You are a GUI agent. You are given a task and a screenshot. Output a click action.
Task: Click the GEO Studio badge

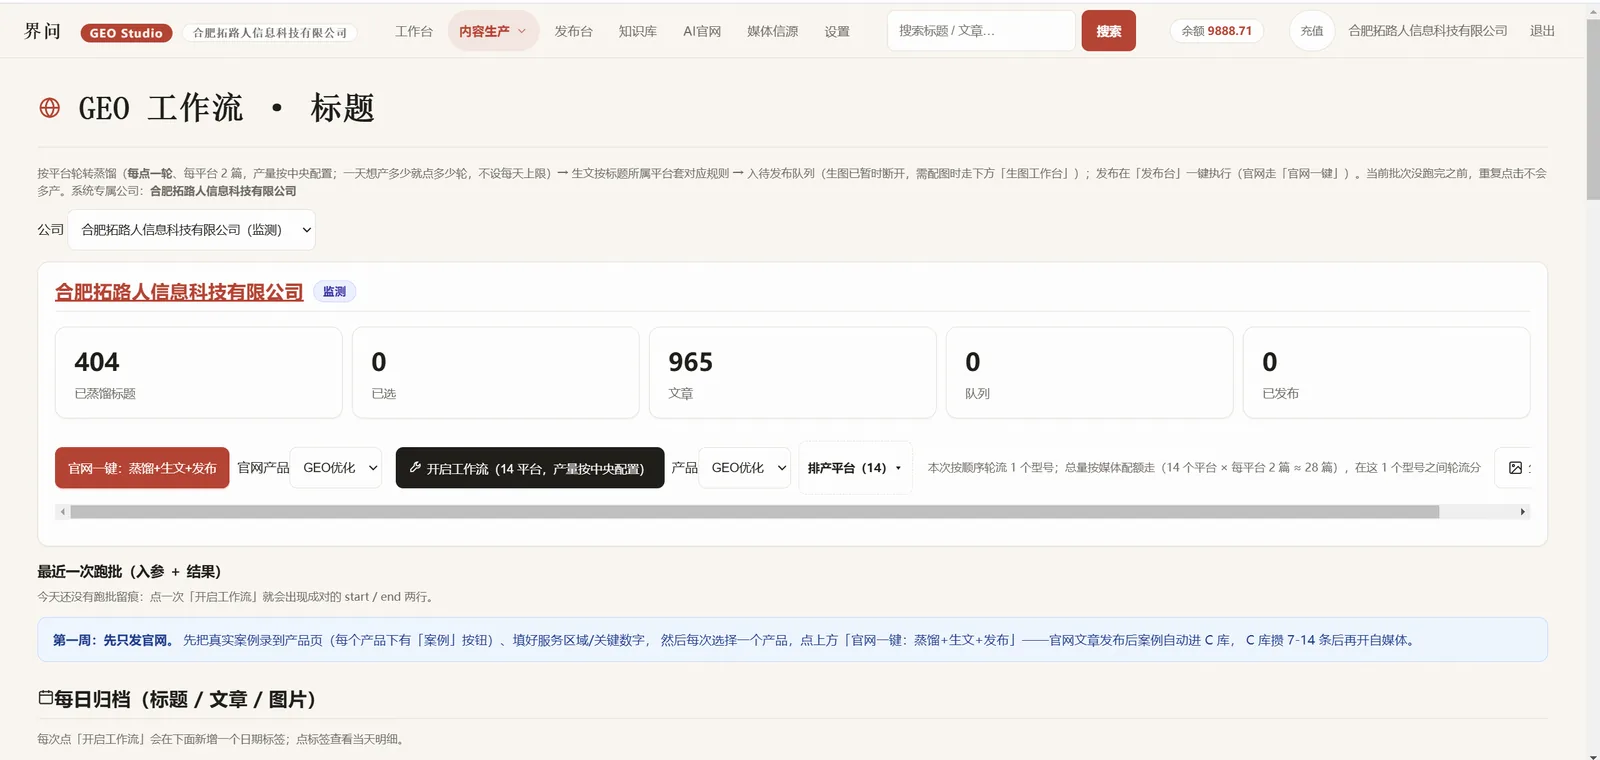tap(126, 33)
